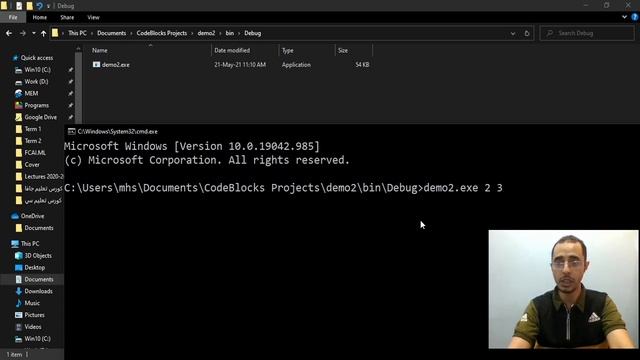This screenshot has width=640, height=360.
Task: Open the recent locations dropdown
Action: pyautogui.click(x=33, y=33)
